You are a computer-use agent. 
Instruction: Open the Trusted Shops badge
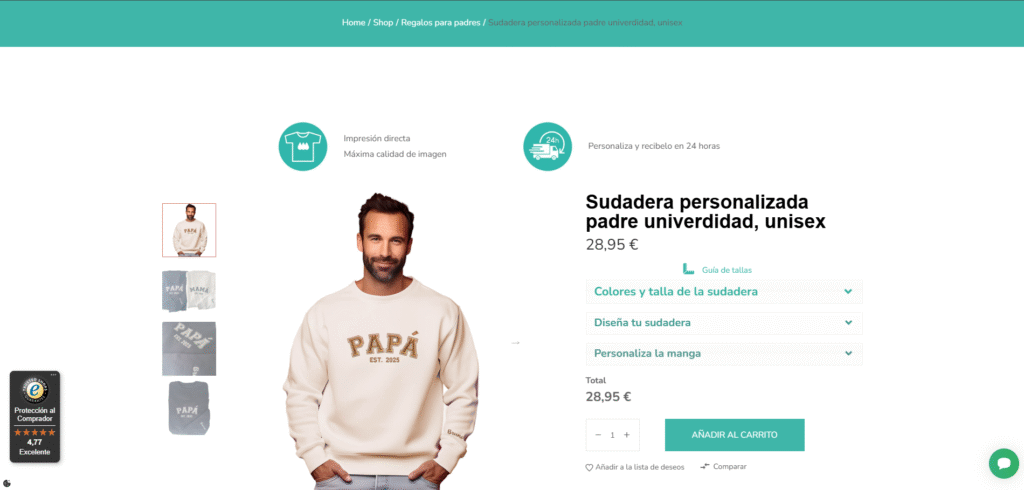pyautogui.click(x=35, y=417)
